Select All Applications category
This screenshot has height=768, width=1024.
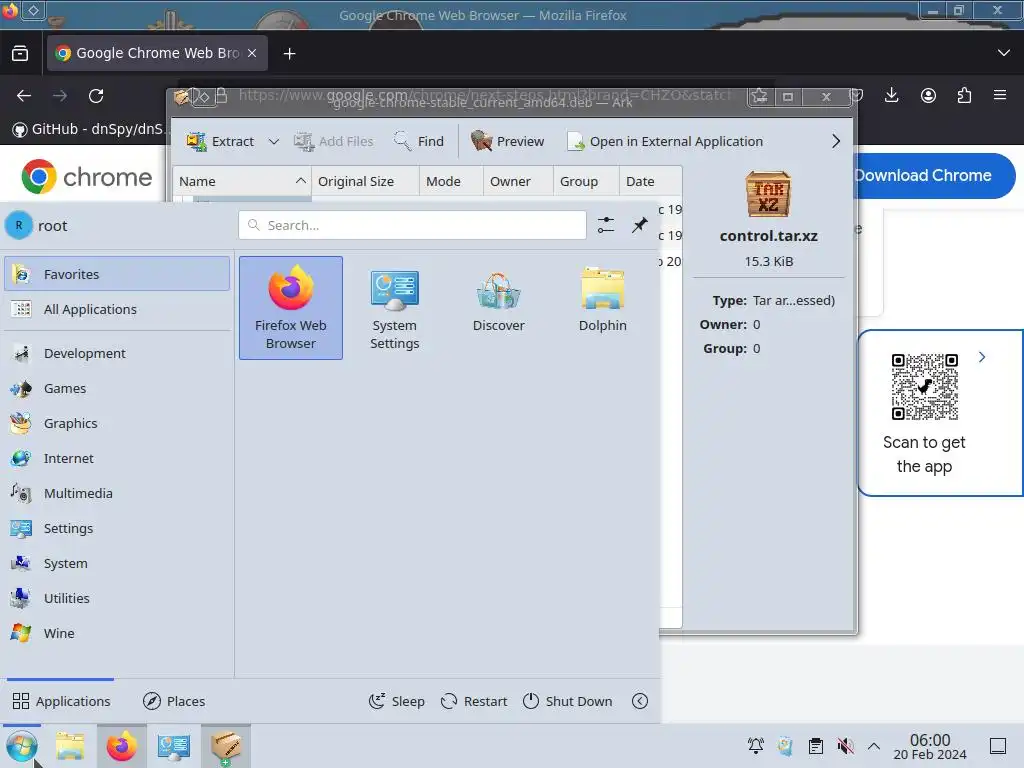[x=117, y=309]
